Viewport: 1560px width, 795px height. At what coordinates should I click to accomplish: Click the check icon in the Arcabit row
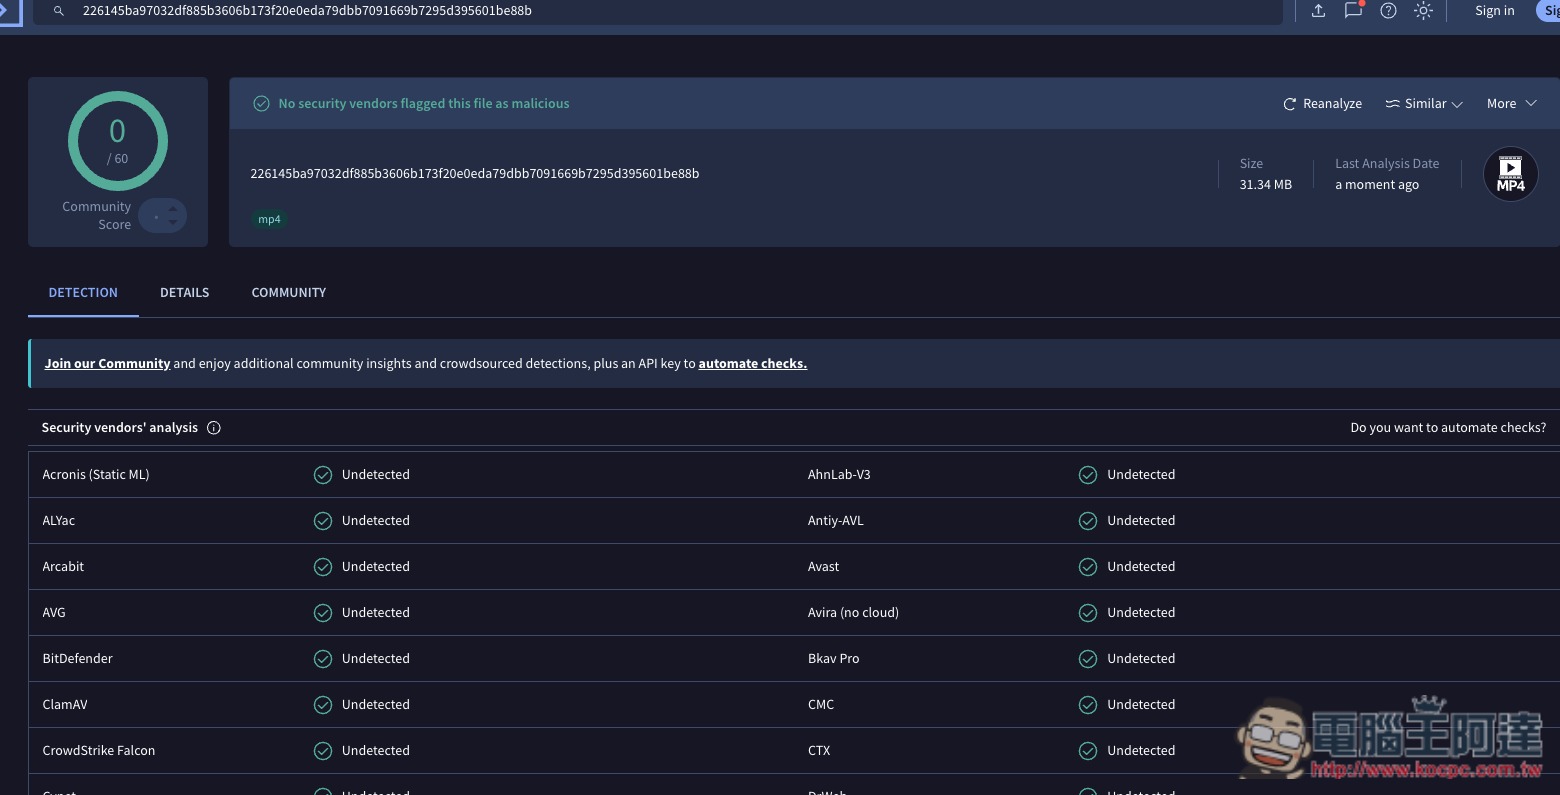(x=323, y=567)
